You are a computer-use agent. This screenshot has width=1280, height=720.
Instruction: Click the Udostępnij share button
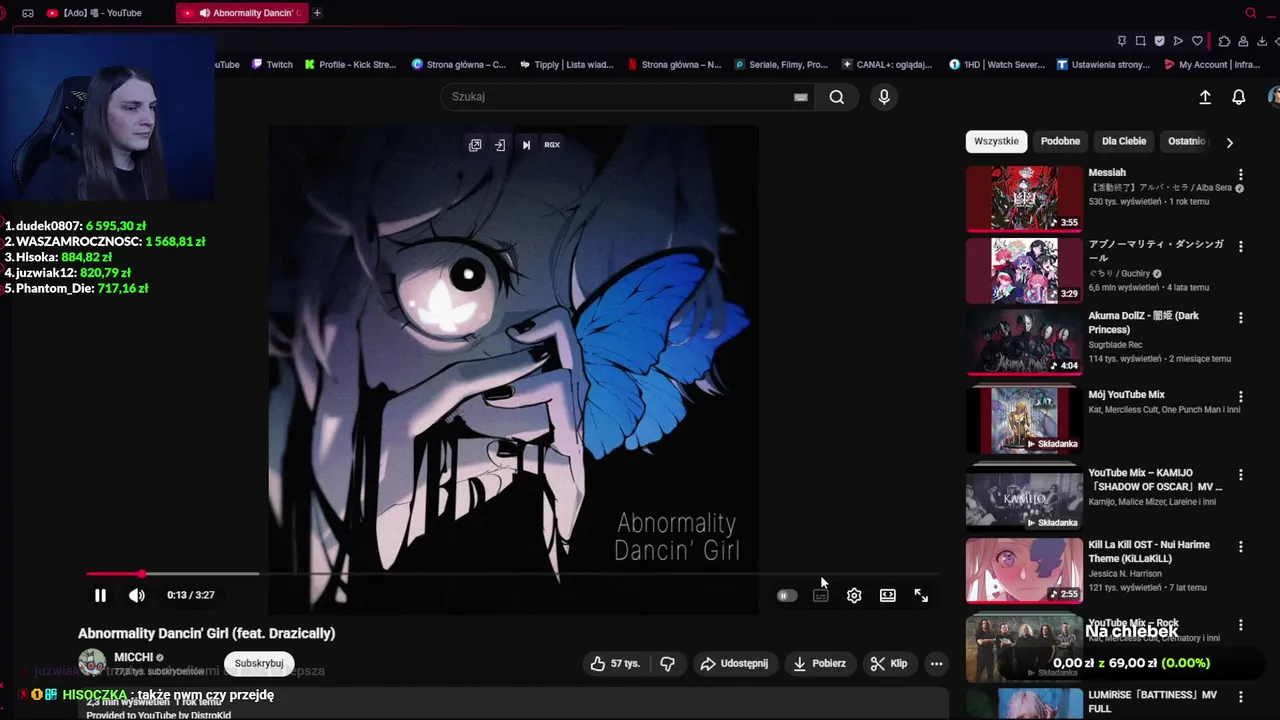click(734, 663)
